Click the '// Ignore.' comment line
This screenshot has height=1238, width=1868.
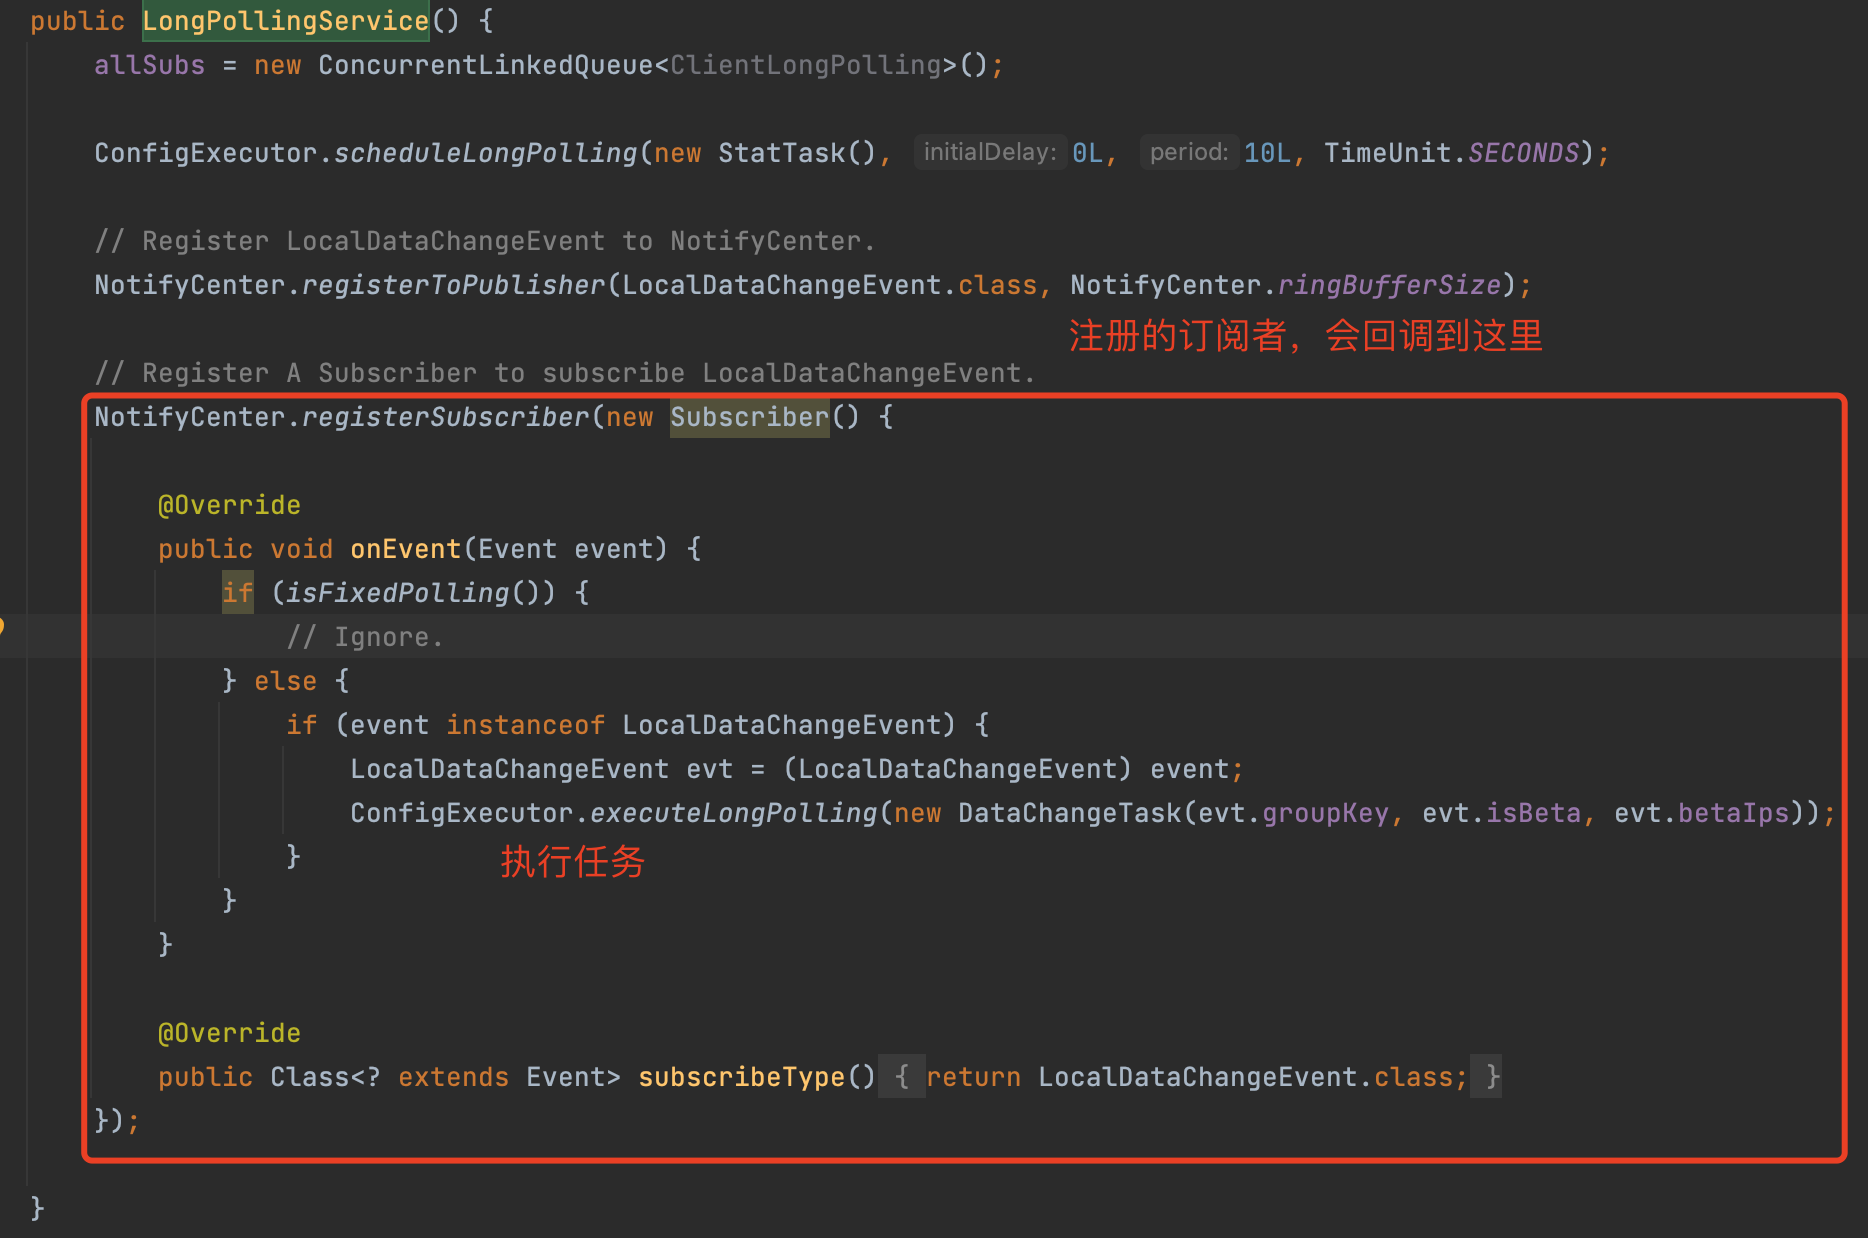click(x=365, y=637)
